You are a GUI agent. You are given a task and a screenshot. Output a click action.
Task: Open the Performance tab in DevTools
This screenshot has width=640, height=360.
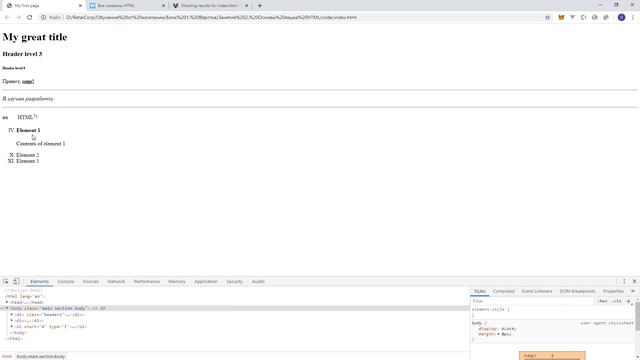(x=147, y=282)
